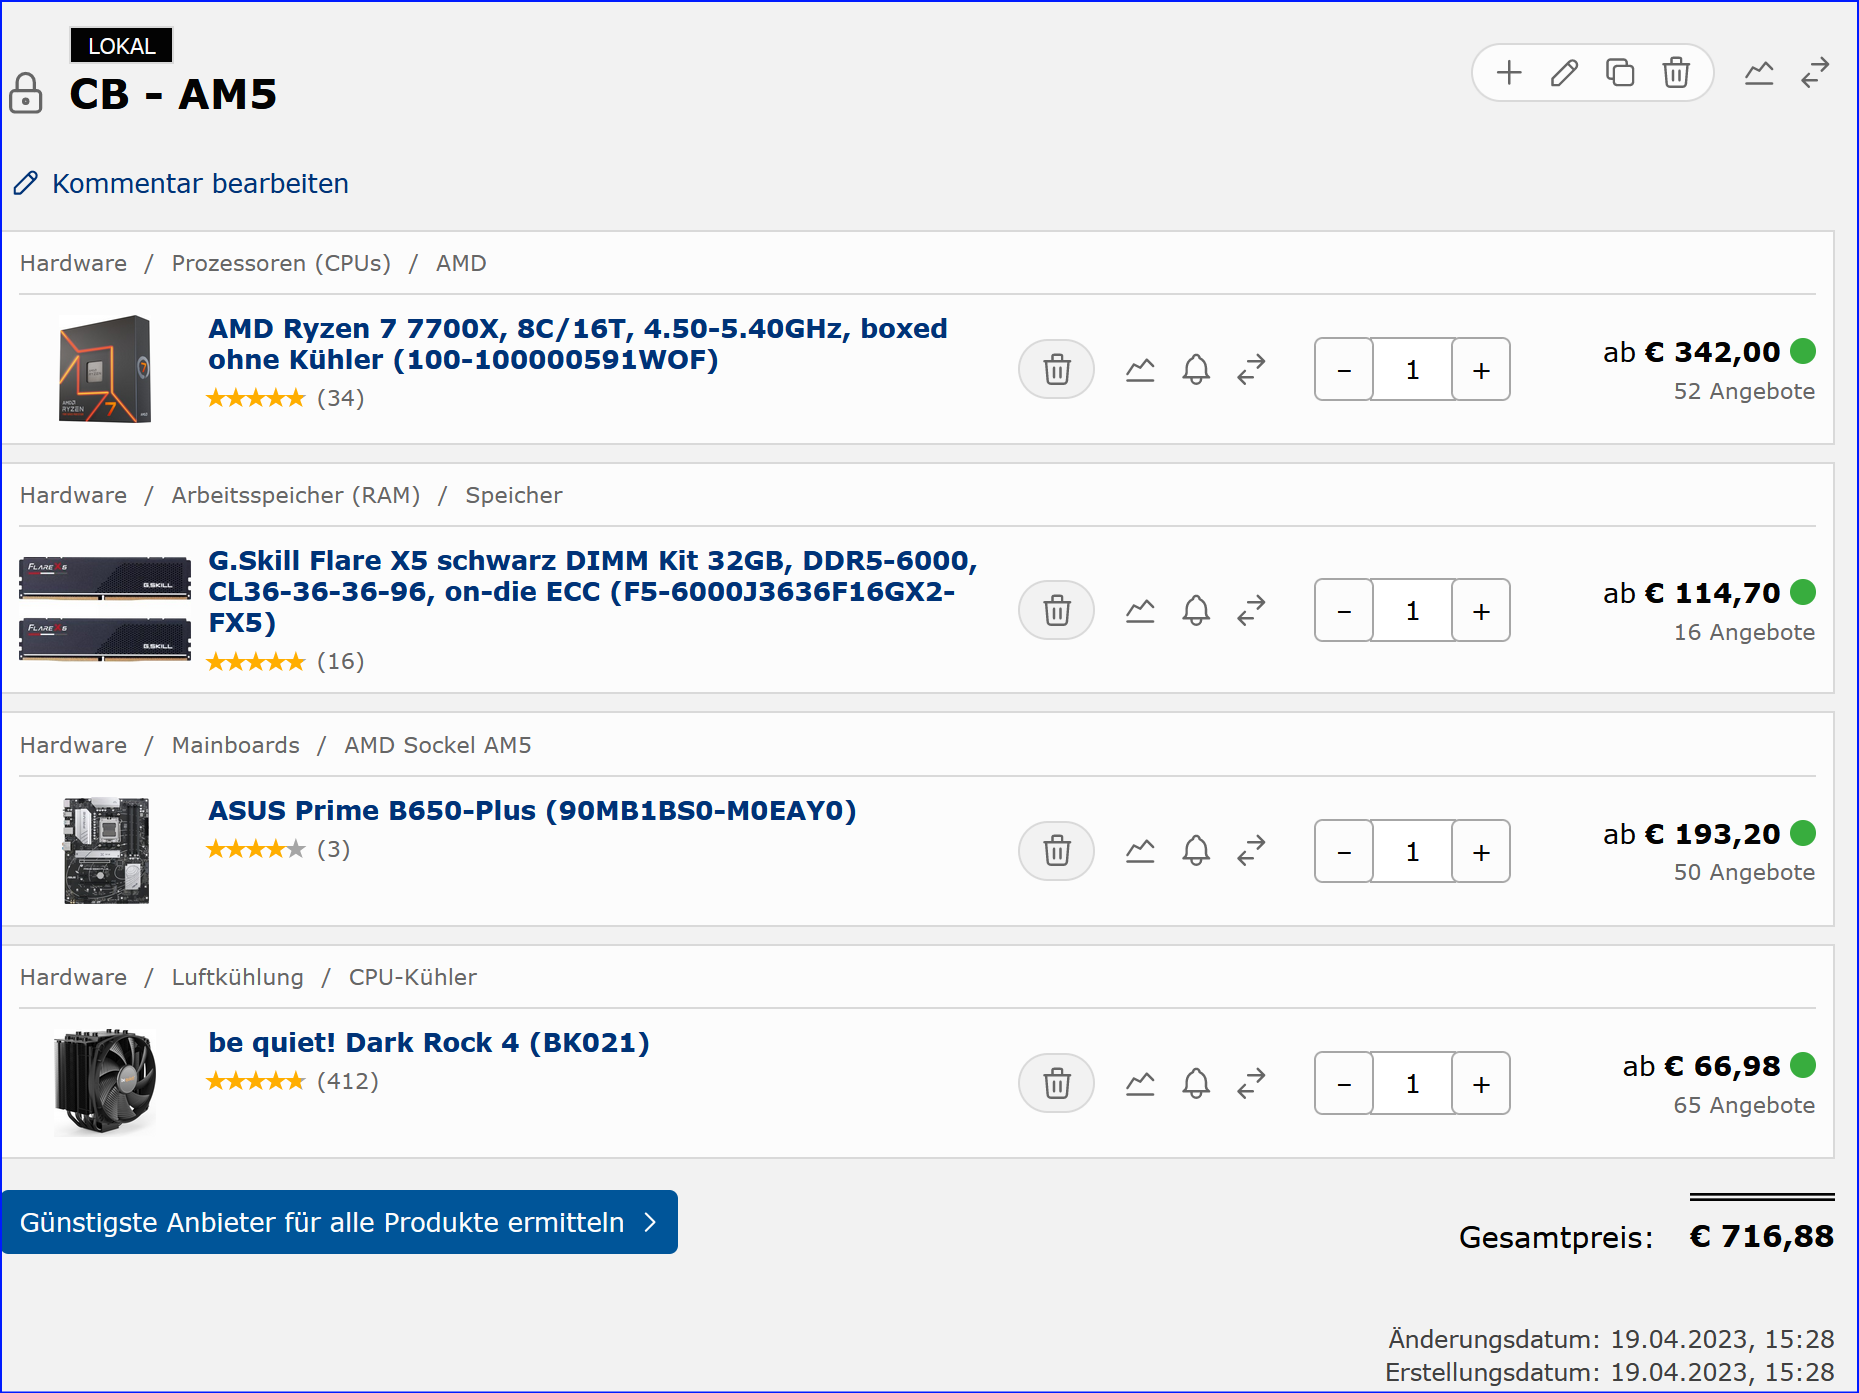
Task: Increase quantity of Ryzen 7 7700X
Action: pyautogui.click(x=1481, y=370)
